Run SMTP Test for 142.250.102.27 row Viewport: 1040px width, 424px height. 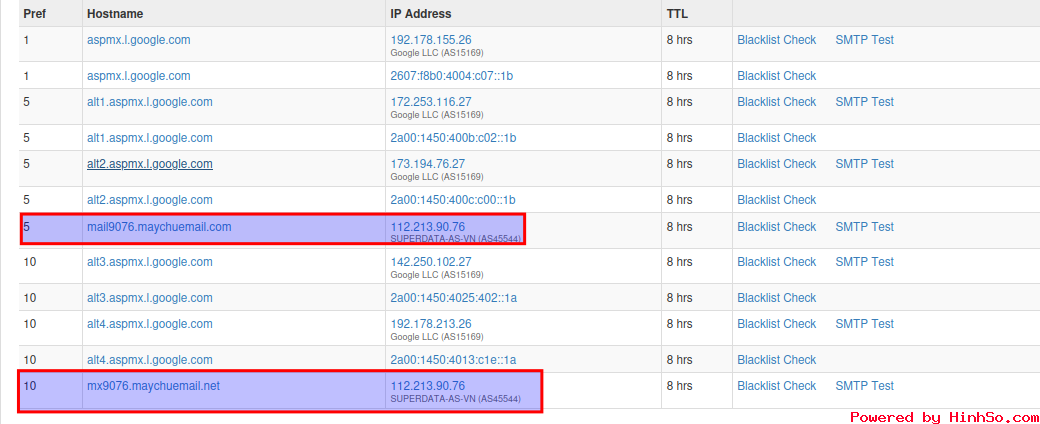tap(864, 262)
